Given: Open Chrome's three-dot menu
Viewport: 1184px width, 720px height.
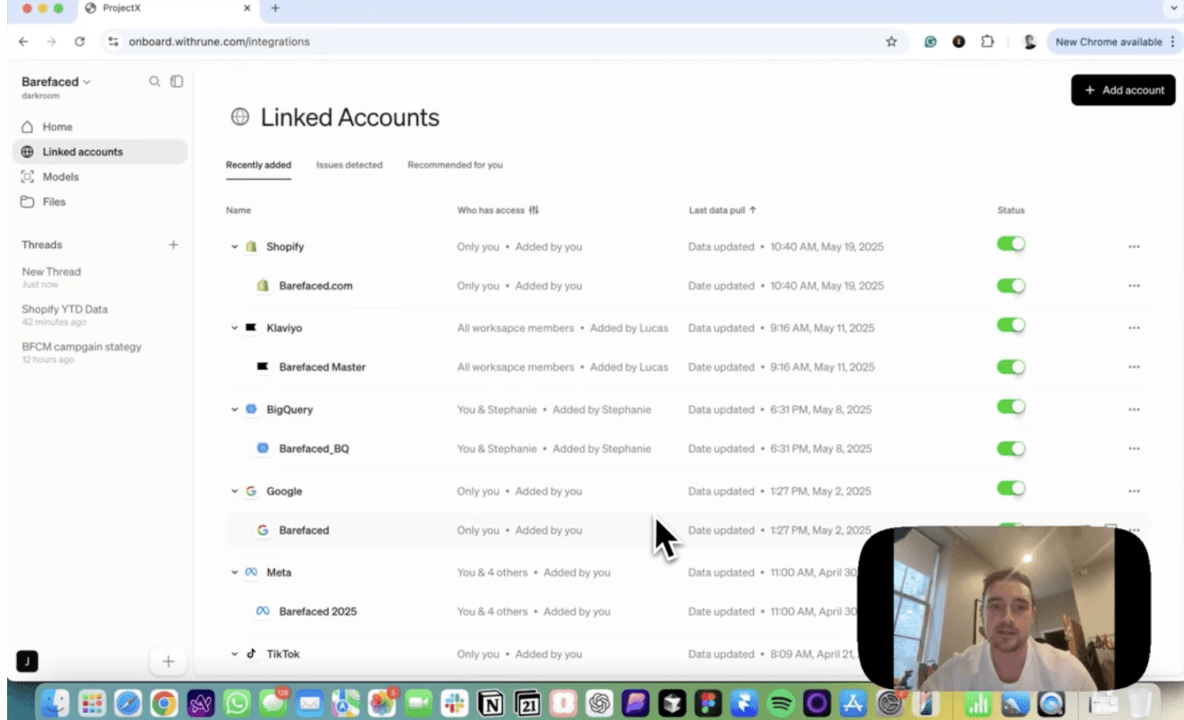Looking at the screenshot, I should point(1173,42).
